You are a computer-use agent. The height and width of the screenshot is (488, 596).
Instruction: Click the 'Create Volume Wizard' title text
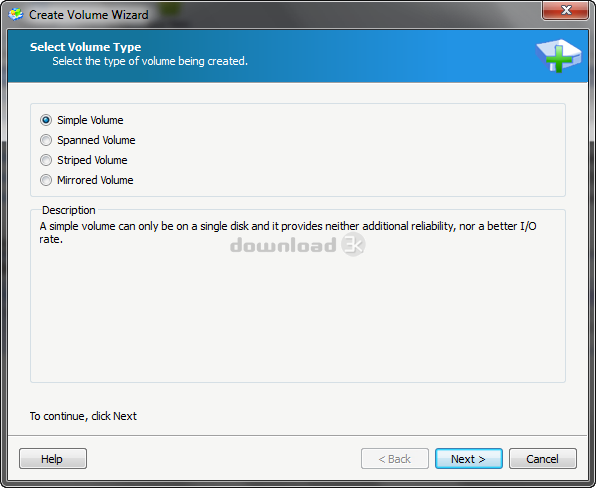click(x=89, y=14)
